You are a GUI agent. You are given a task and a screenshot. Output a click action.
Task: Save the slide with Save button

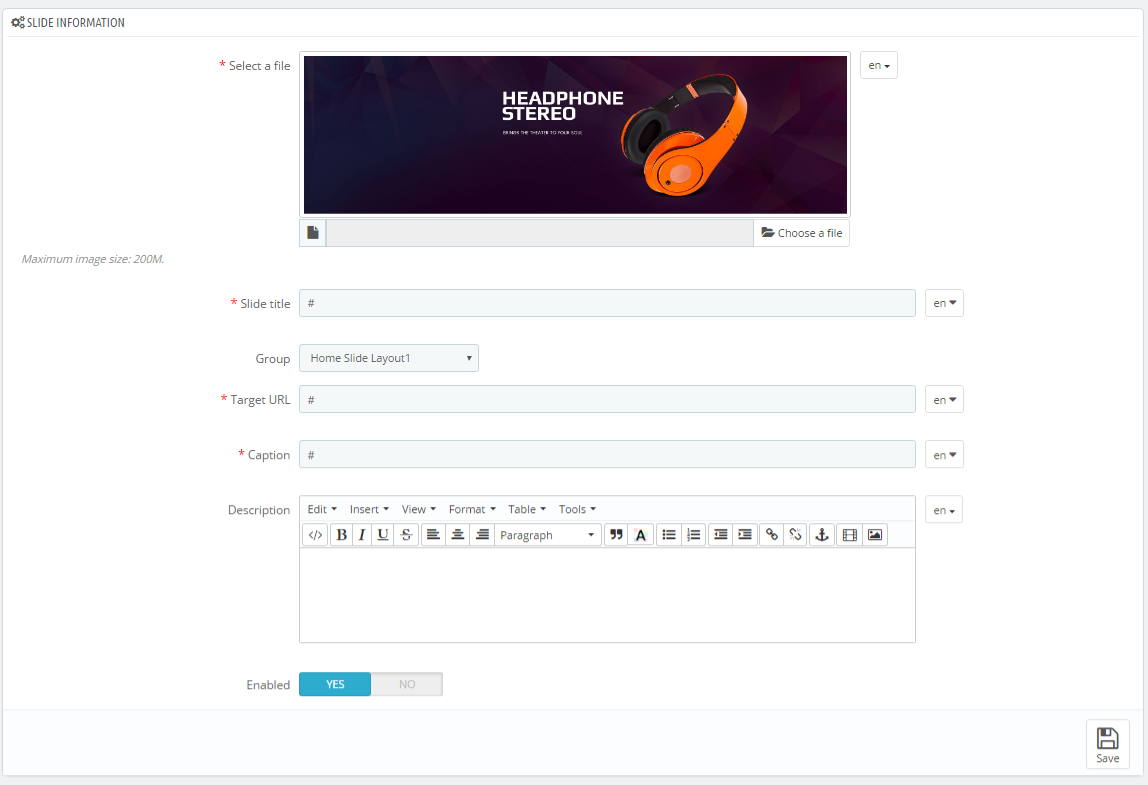[x=1107, y=745]
